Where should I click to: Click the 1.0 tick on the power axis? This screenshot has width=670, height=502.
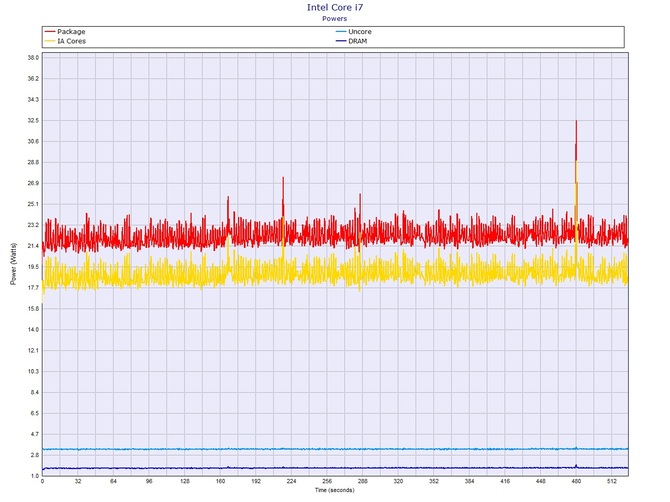click(31, 475)
